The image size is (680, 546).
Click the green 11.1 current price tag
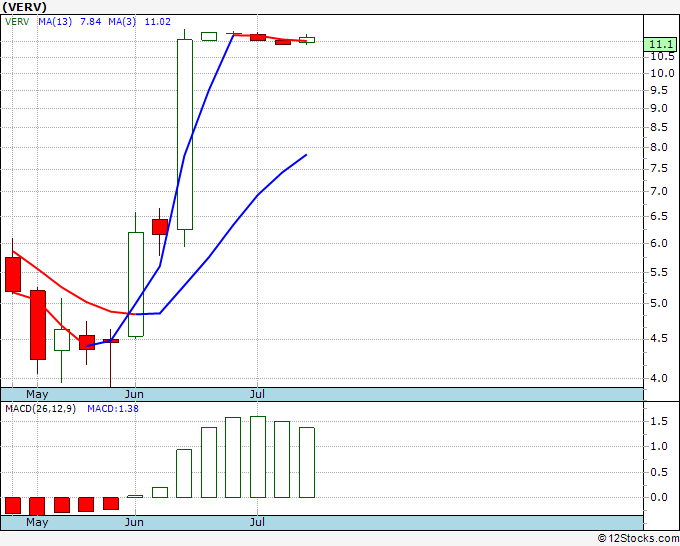click(660, 44)
